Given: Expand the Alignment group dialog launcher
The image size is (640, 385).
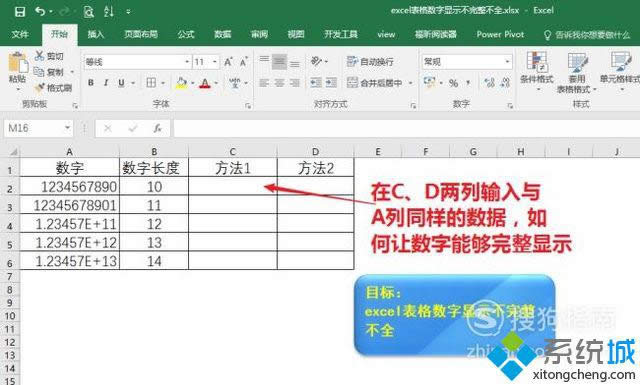Looking at the screenshot, I should click(x=413, y=106).
